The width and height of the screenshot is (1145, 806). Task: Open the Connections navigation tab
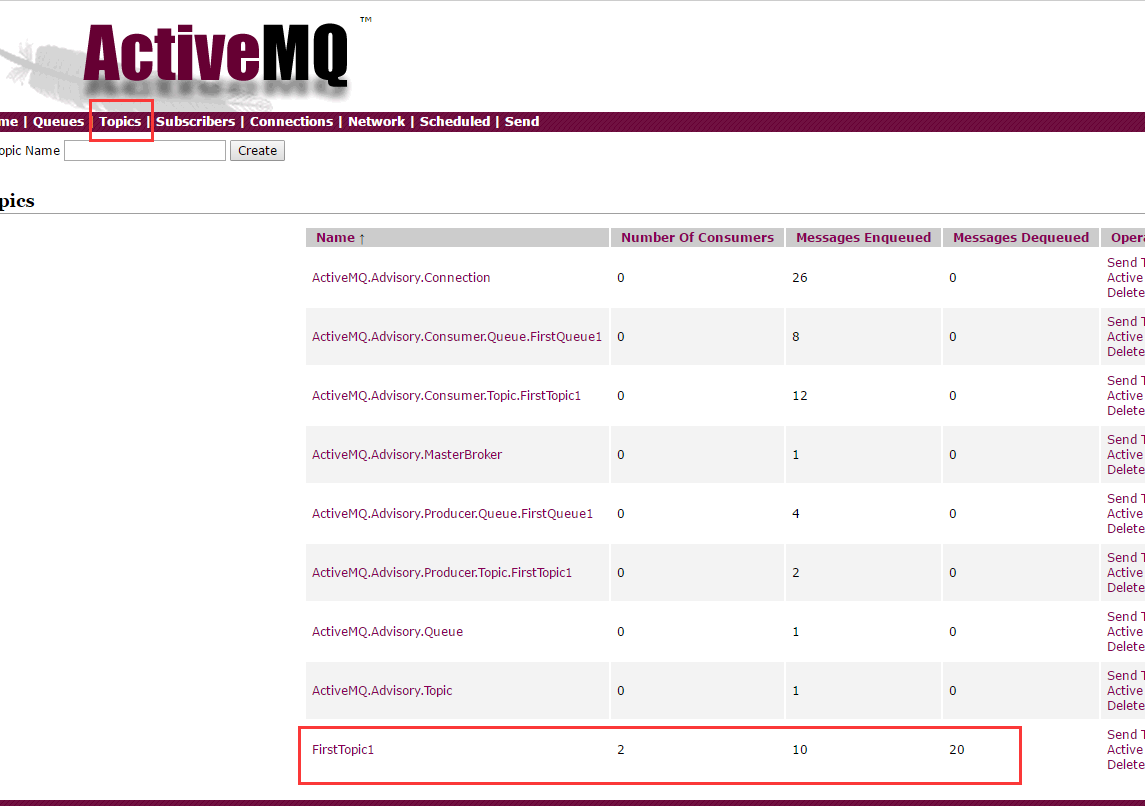pos(291,122)
